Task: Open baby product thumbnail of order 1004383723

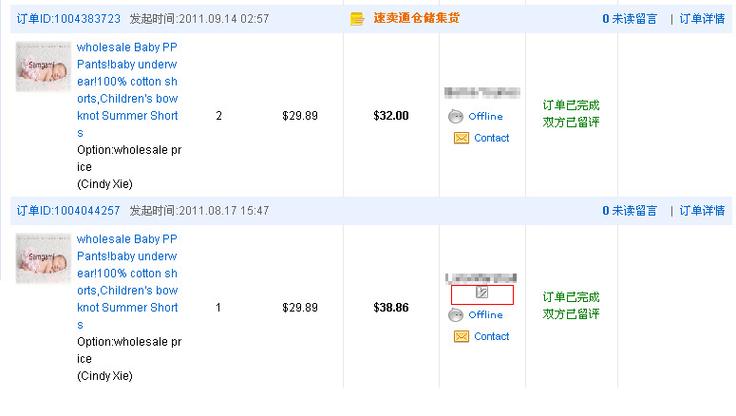Action: (x=43, y=66)
